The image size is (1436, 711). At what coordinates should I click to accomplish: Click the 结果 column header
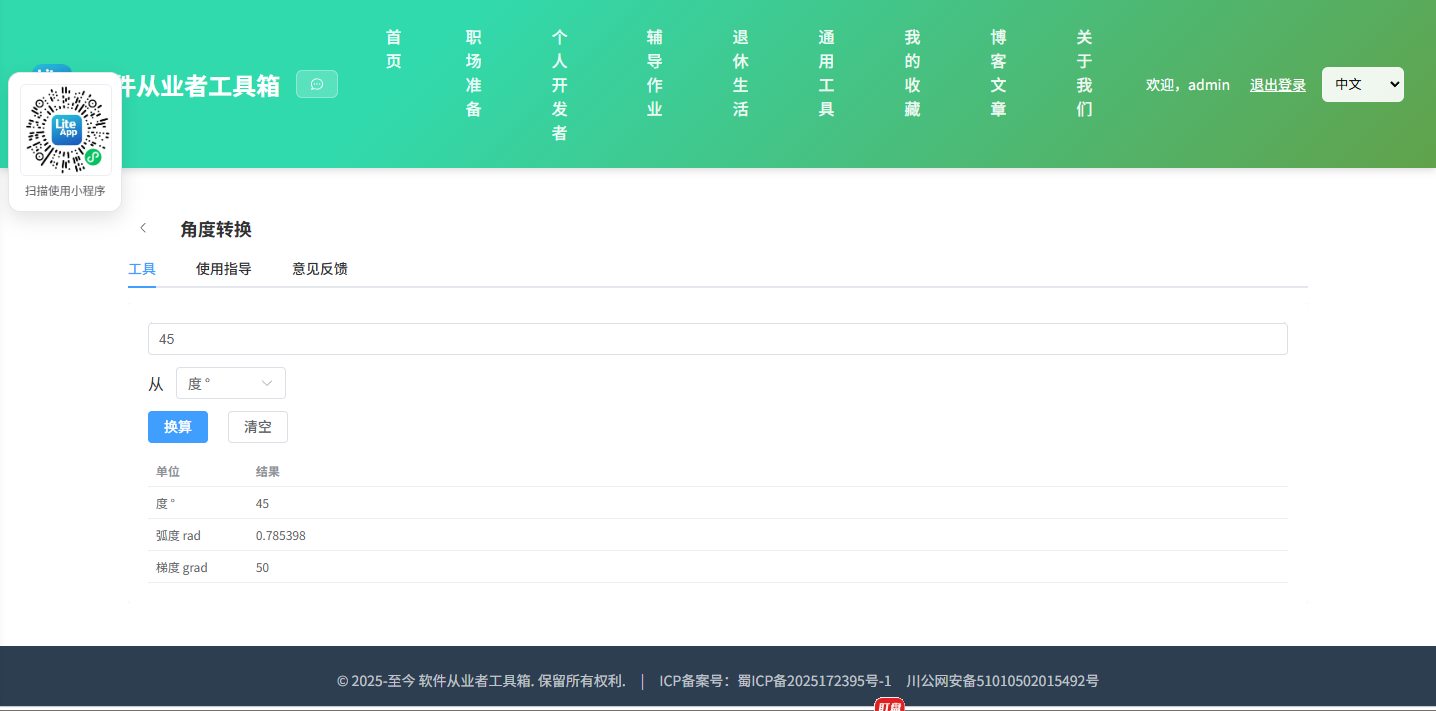pos(268,471)
